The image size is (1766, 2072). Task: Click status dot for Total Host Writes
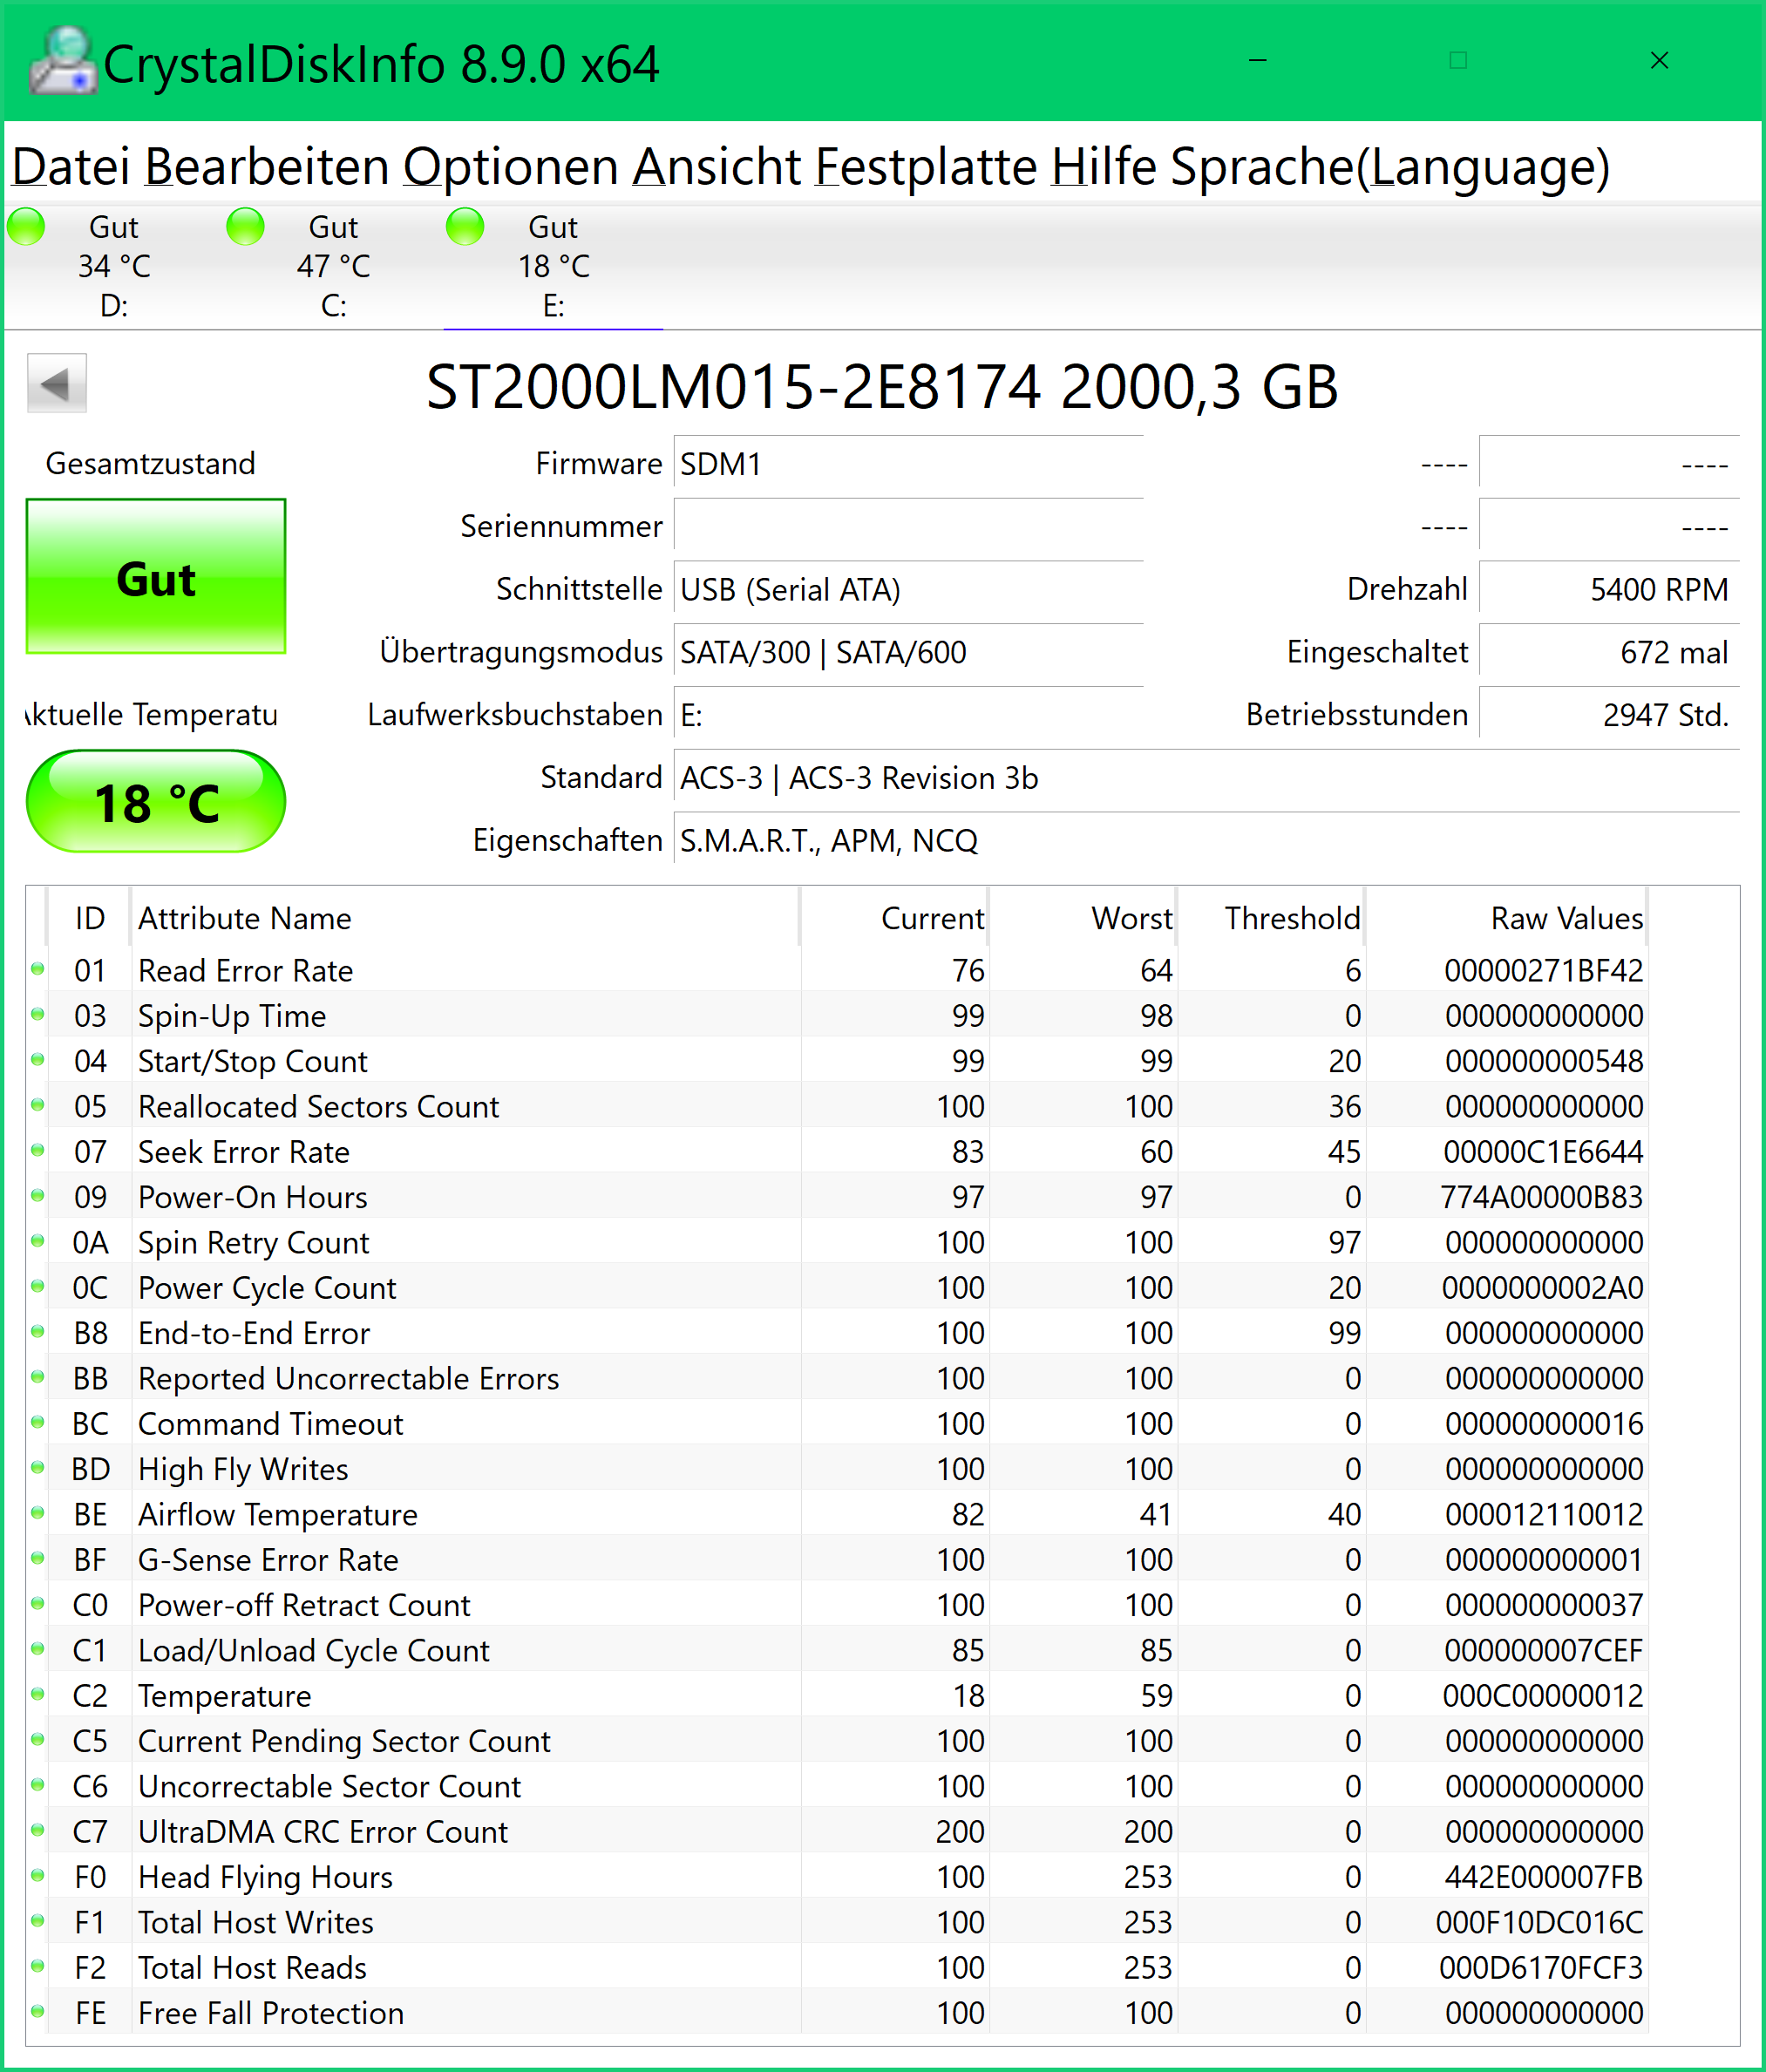point(38,1921)
